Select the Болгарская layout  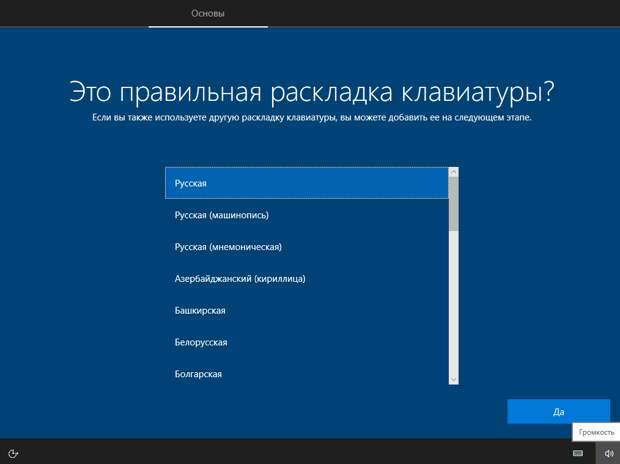tap(307, 374)
